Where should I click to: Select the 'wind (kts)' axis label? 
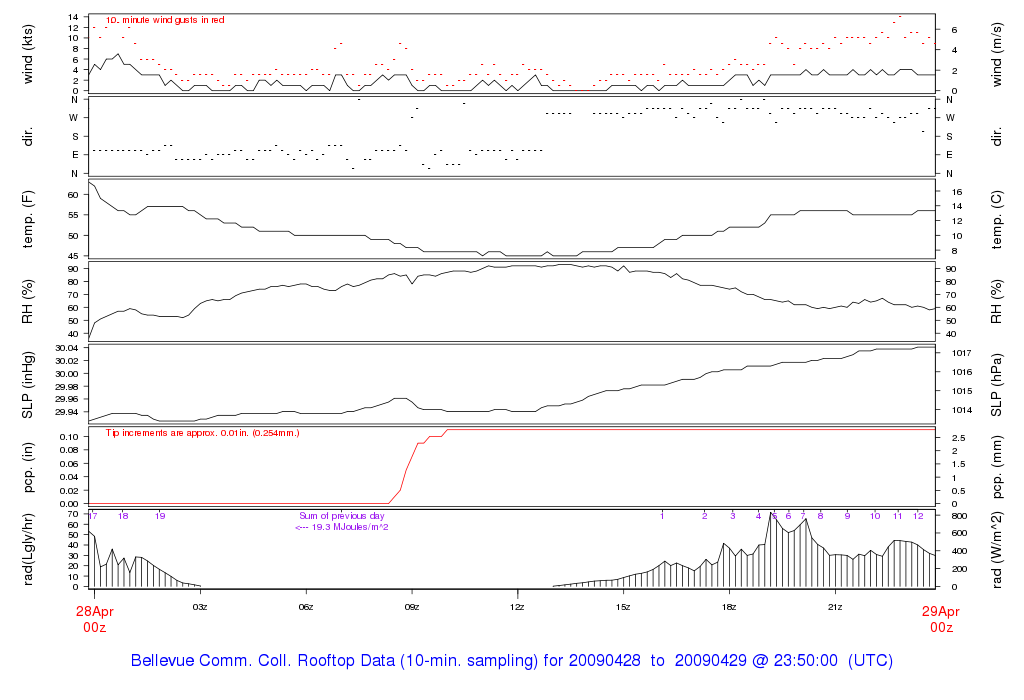[28, 54]
